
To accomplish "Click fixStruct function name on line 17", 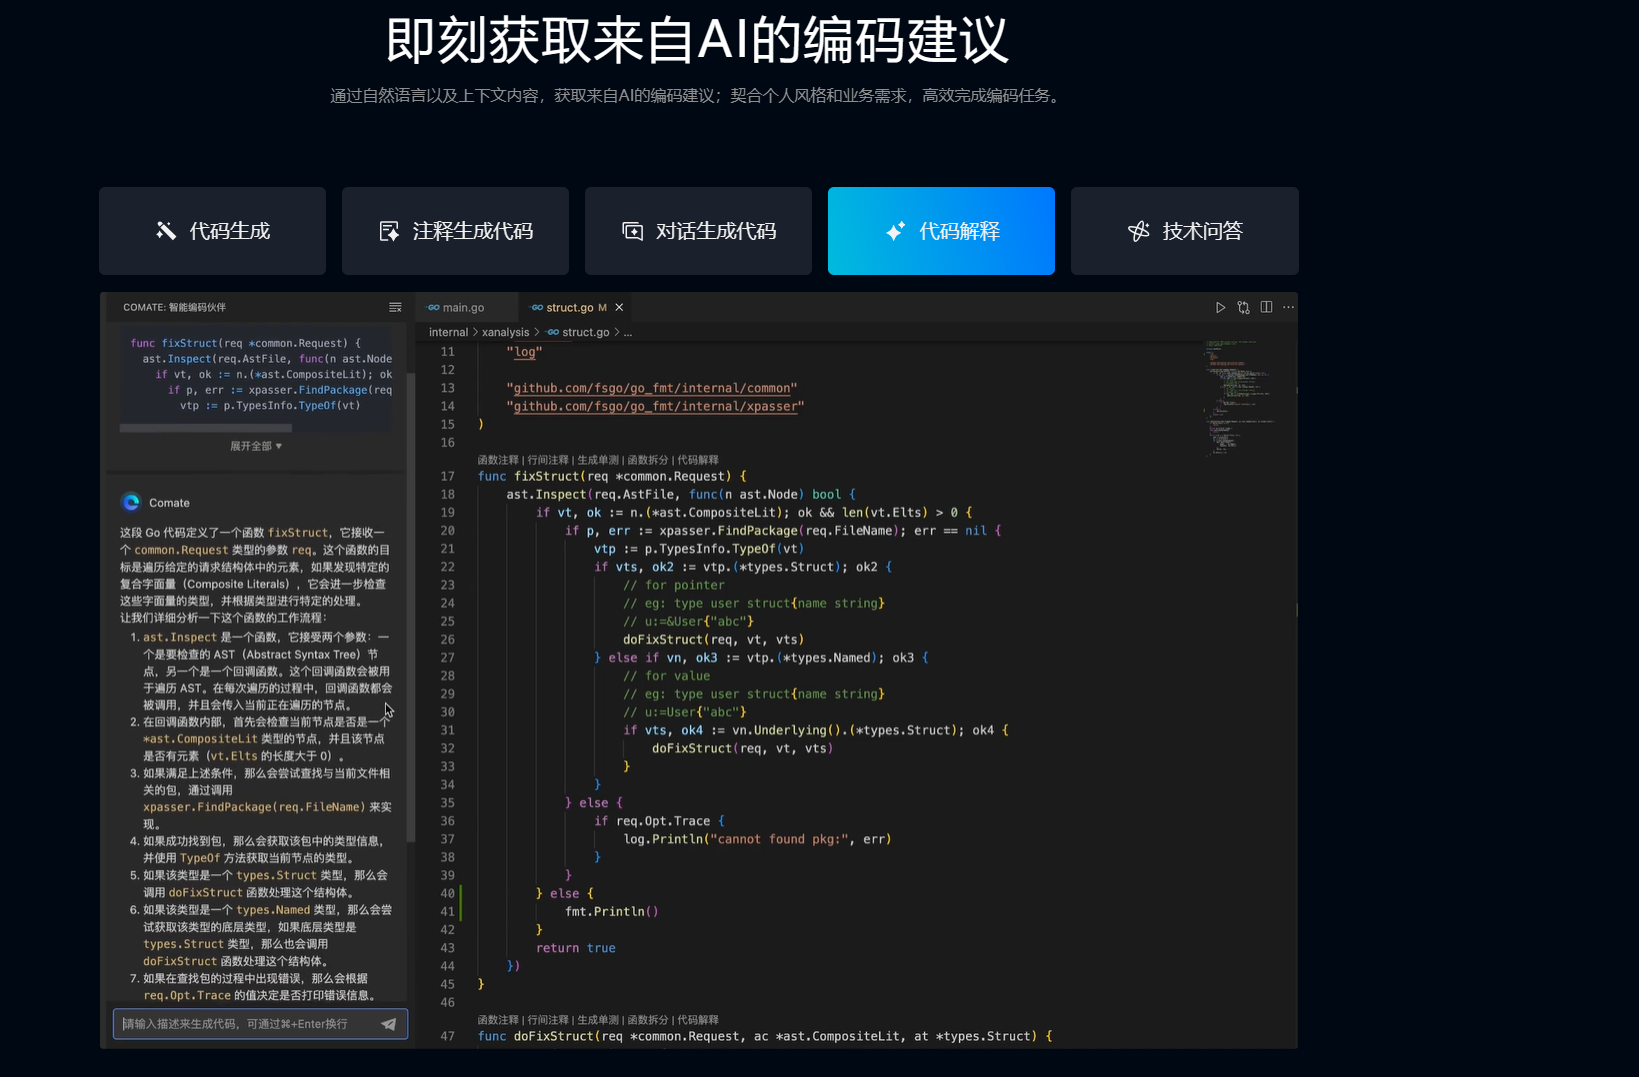I will click(x=547, y=476).
